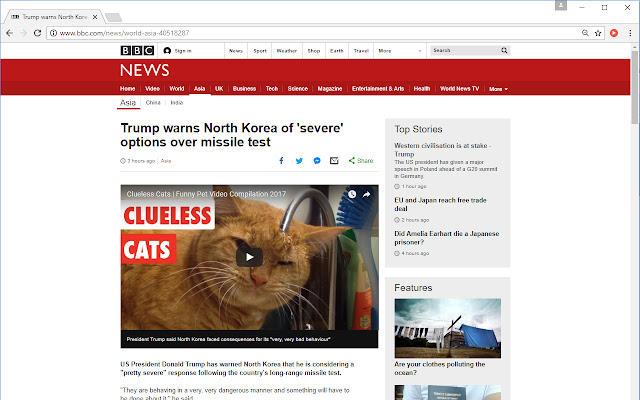Click the BBC logo
Screen dimensions: 640x400
click(x=137, y=51)
